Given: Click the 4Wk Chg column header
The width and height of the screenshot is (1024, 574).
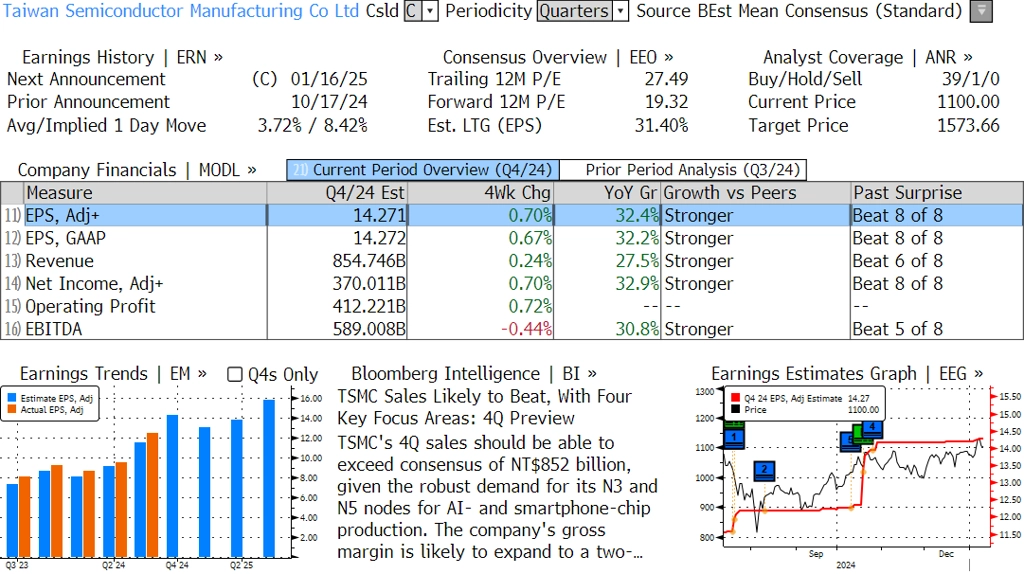Looking at the screenshot, I should click(481, 193).
